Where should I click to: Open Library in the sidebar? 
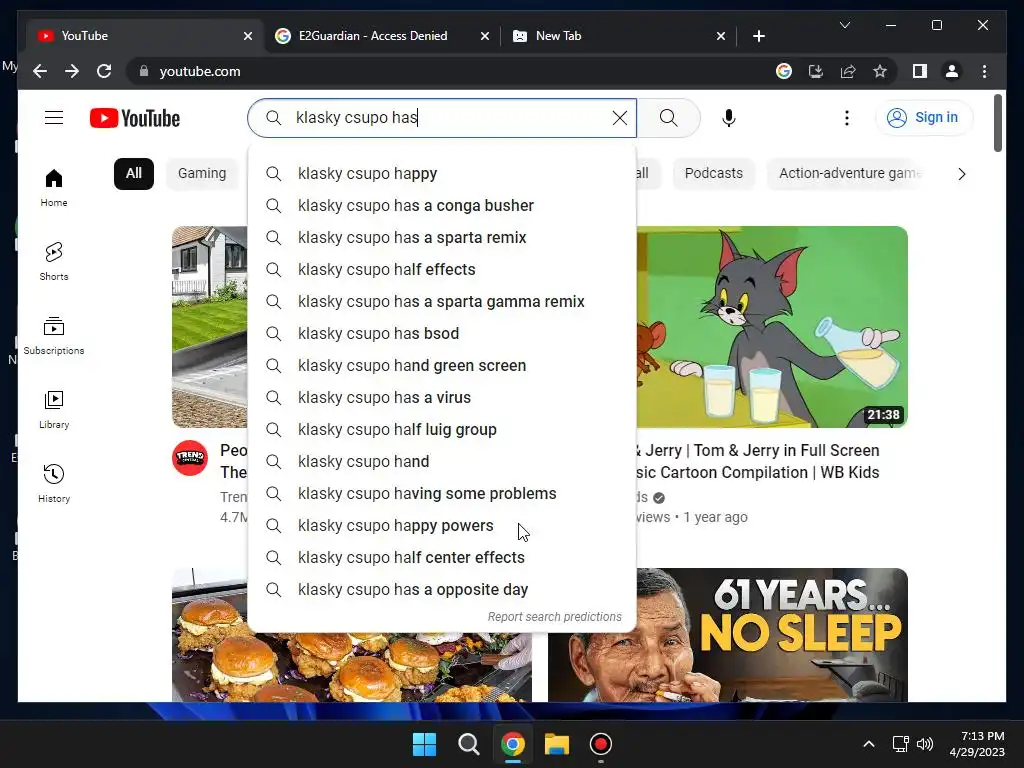[54, 409]
